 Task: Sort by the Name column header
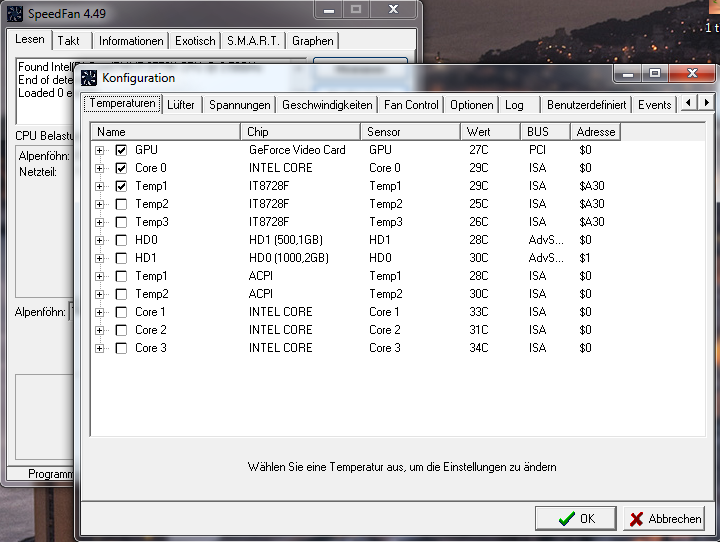pyautogui.click(x=166, y=132)
